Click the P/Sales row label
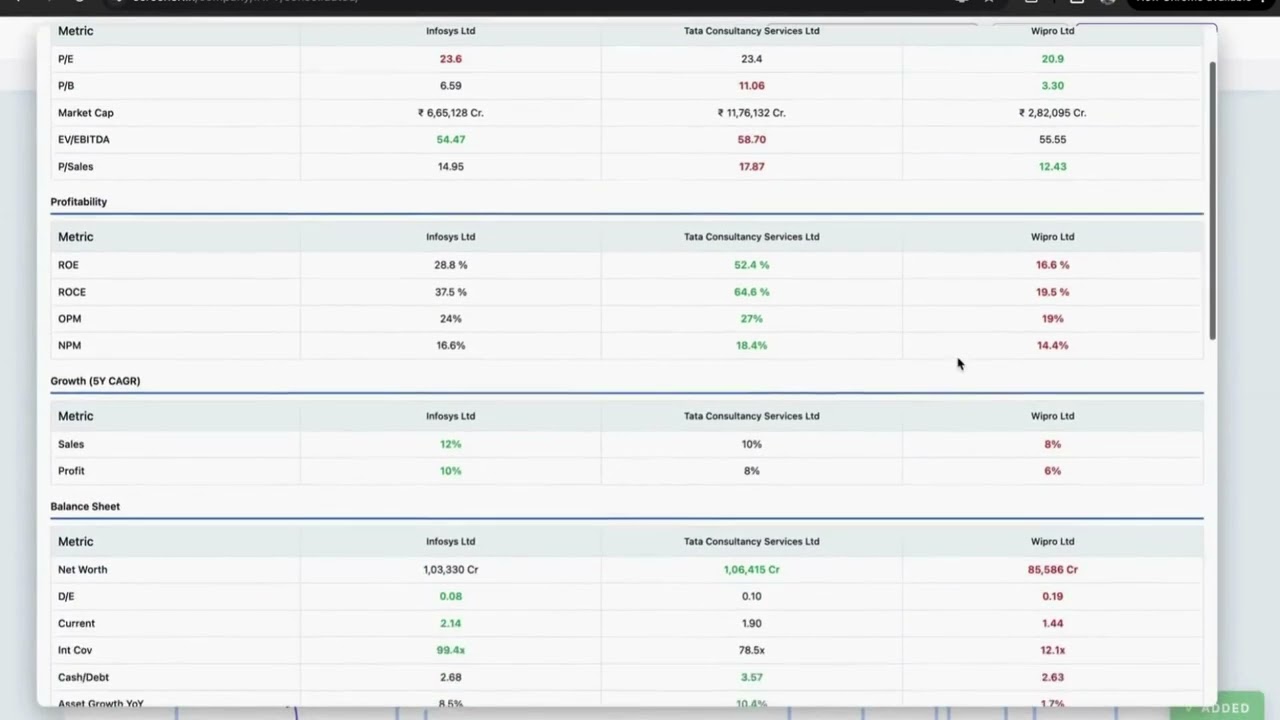This screenshot has width=1280, height=720. (76, 167)
